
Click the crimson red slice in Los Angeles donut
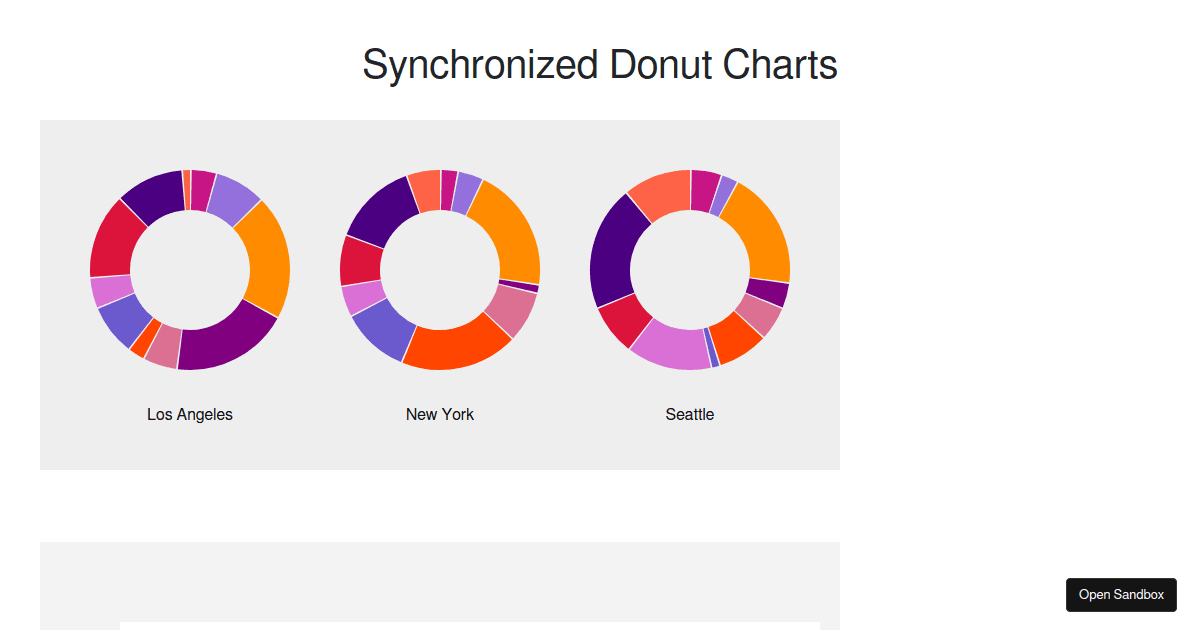point(114,240)
